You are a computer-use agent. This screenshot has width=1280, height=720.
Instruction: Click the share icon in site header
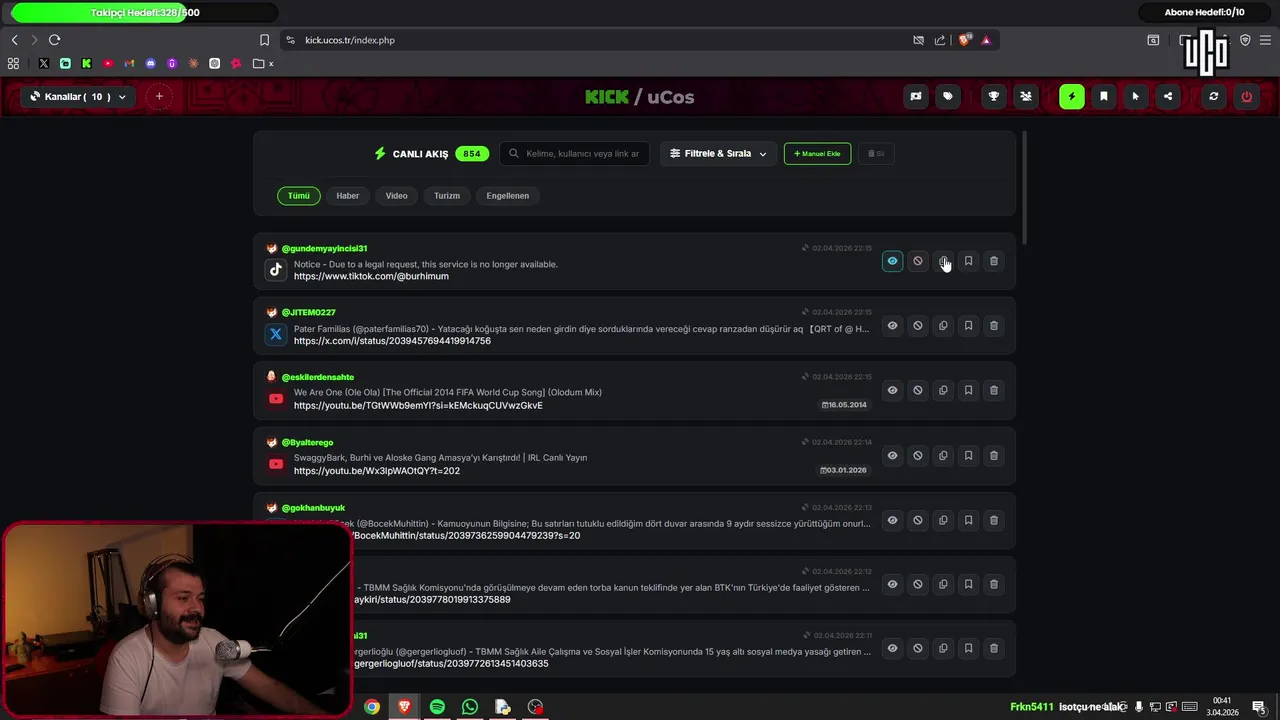[1167, 97]
